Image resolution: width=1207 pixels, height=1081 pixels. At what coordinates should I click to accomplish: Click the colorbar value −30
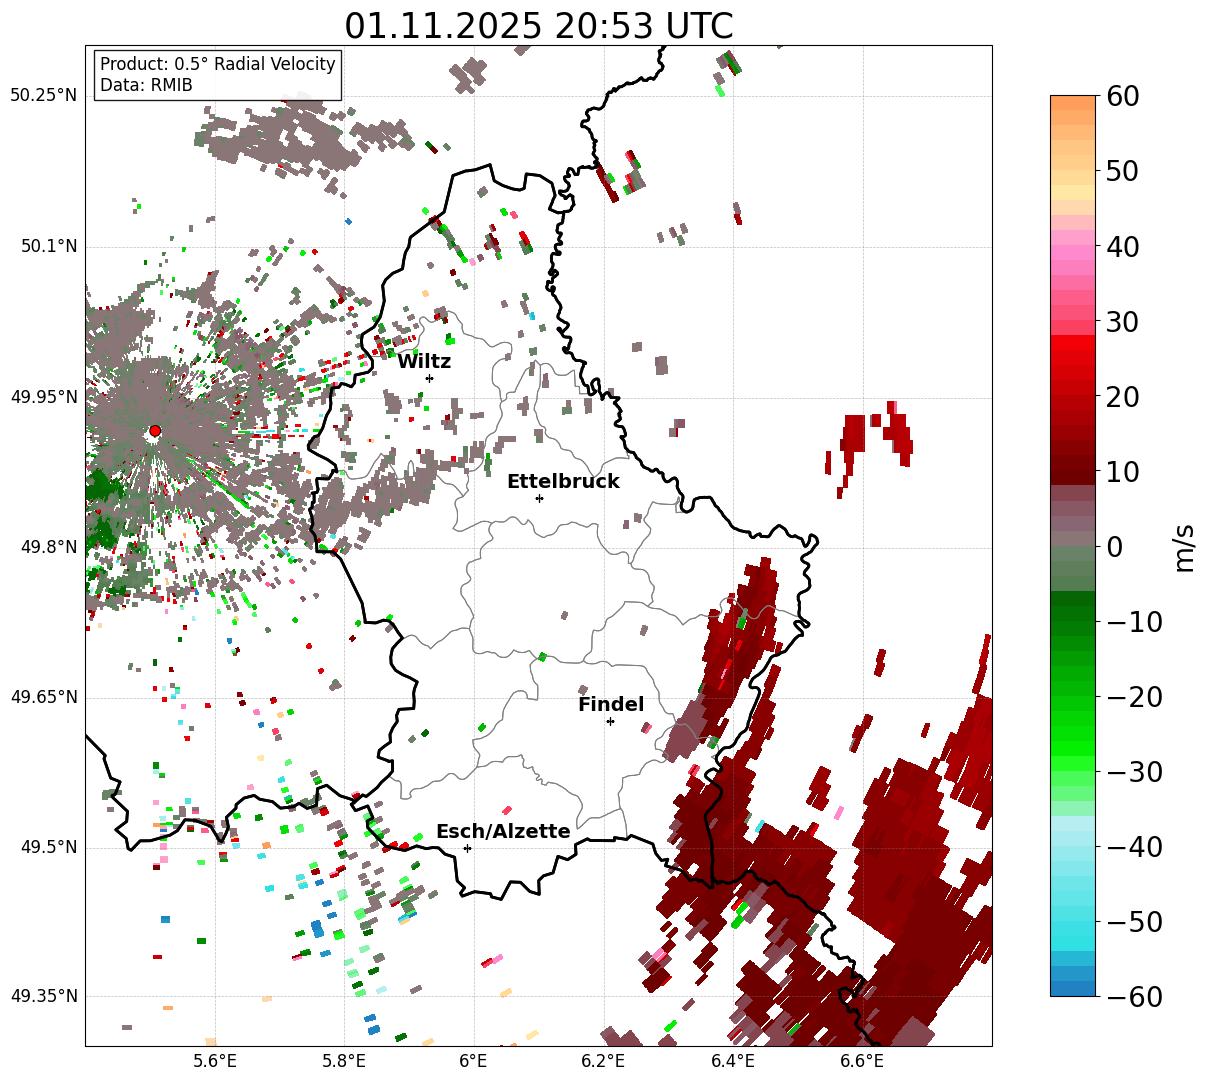pos(1134,771)
